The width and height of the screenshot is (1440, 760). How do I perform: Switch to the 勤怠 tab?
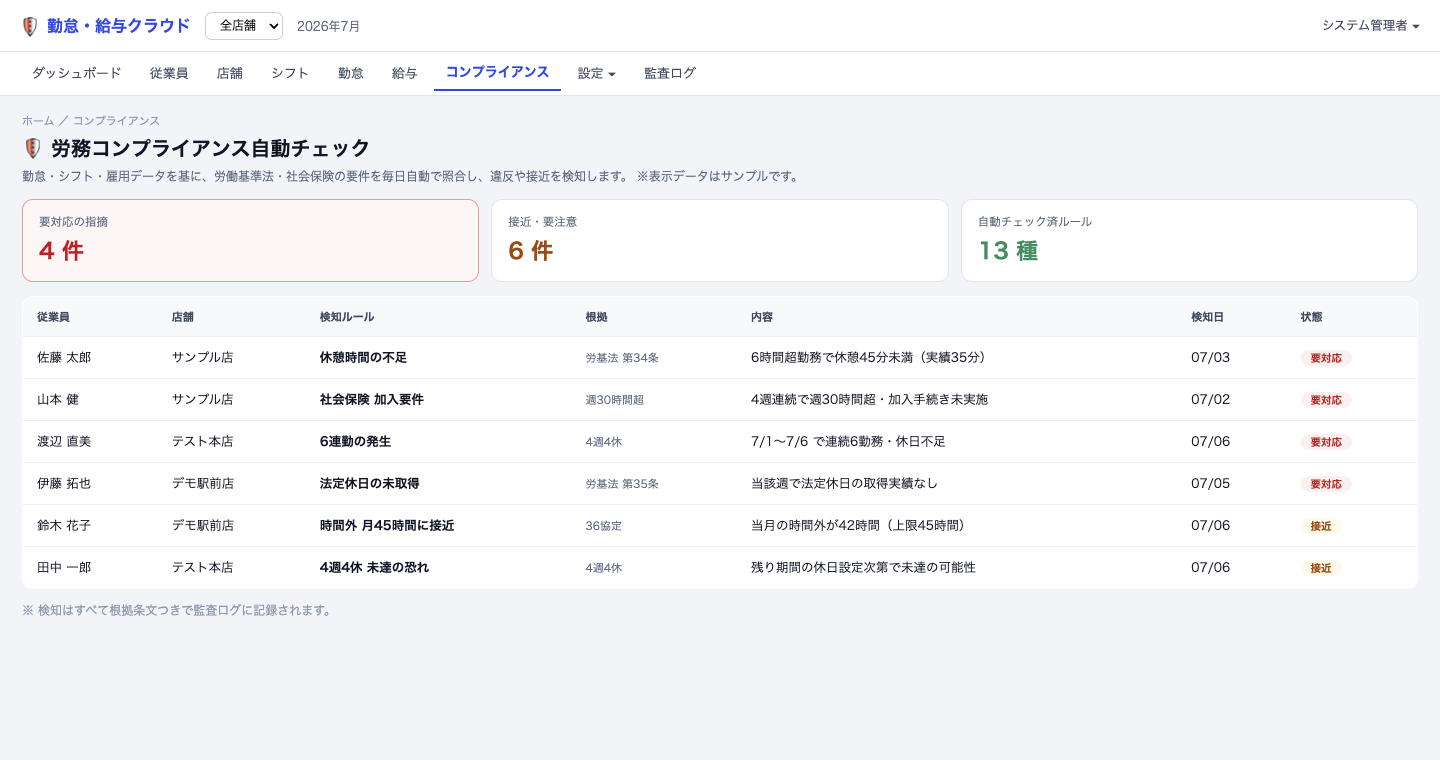[x=351, y=73]
